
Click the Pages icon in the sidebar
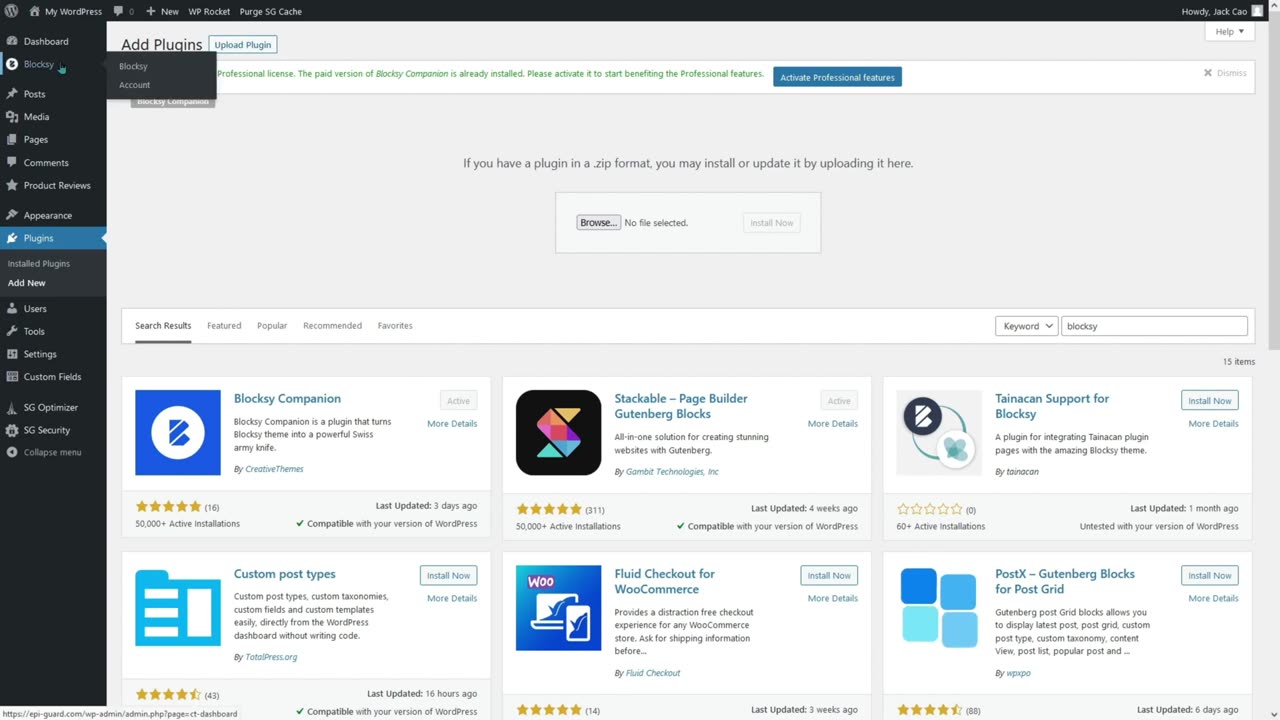tap(12, 140)
